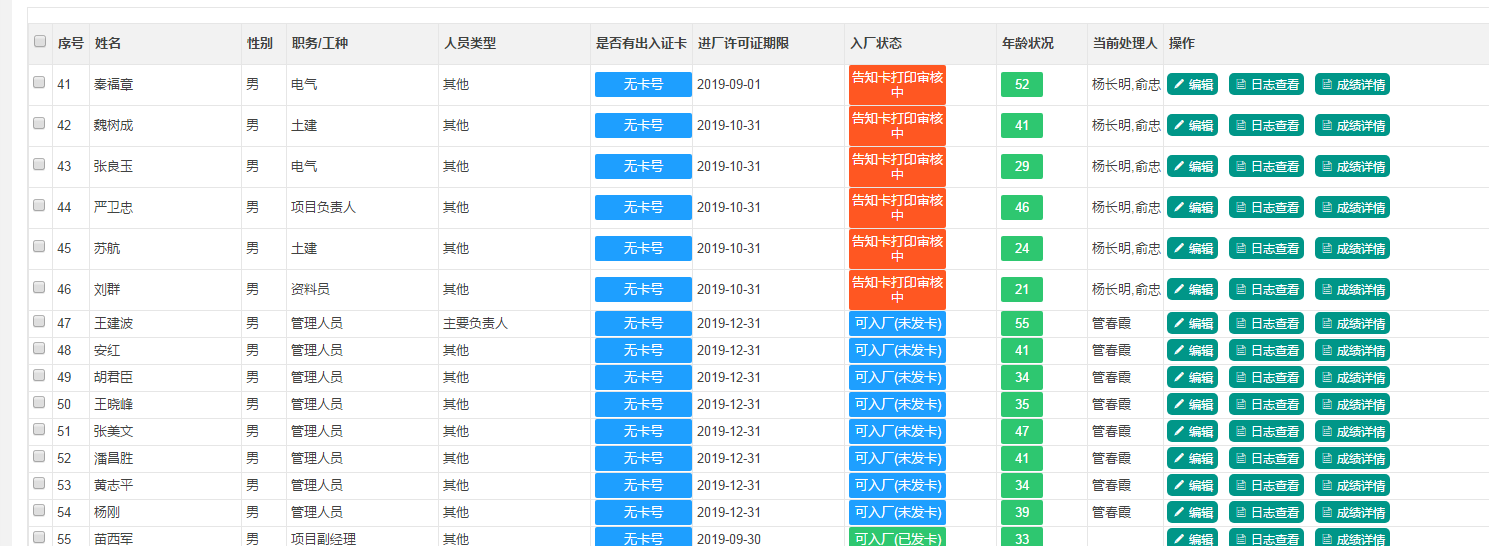Screen dimensions: 1489x546
Task: Check the box for row 41 秦福章
Action: click(39, 83)
